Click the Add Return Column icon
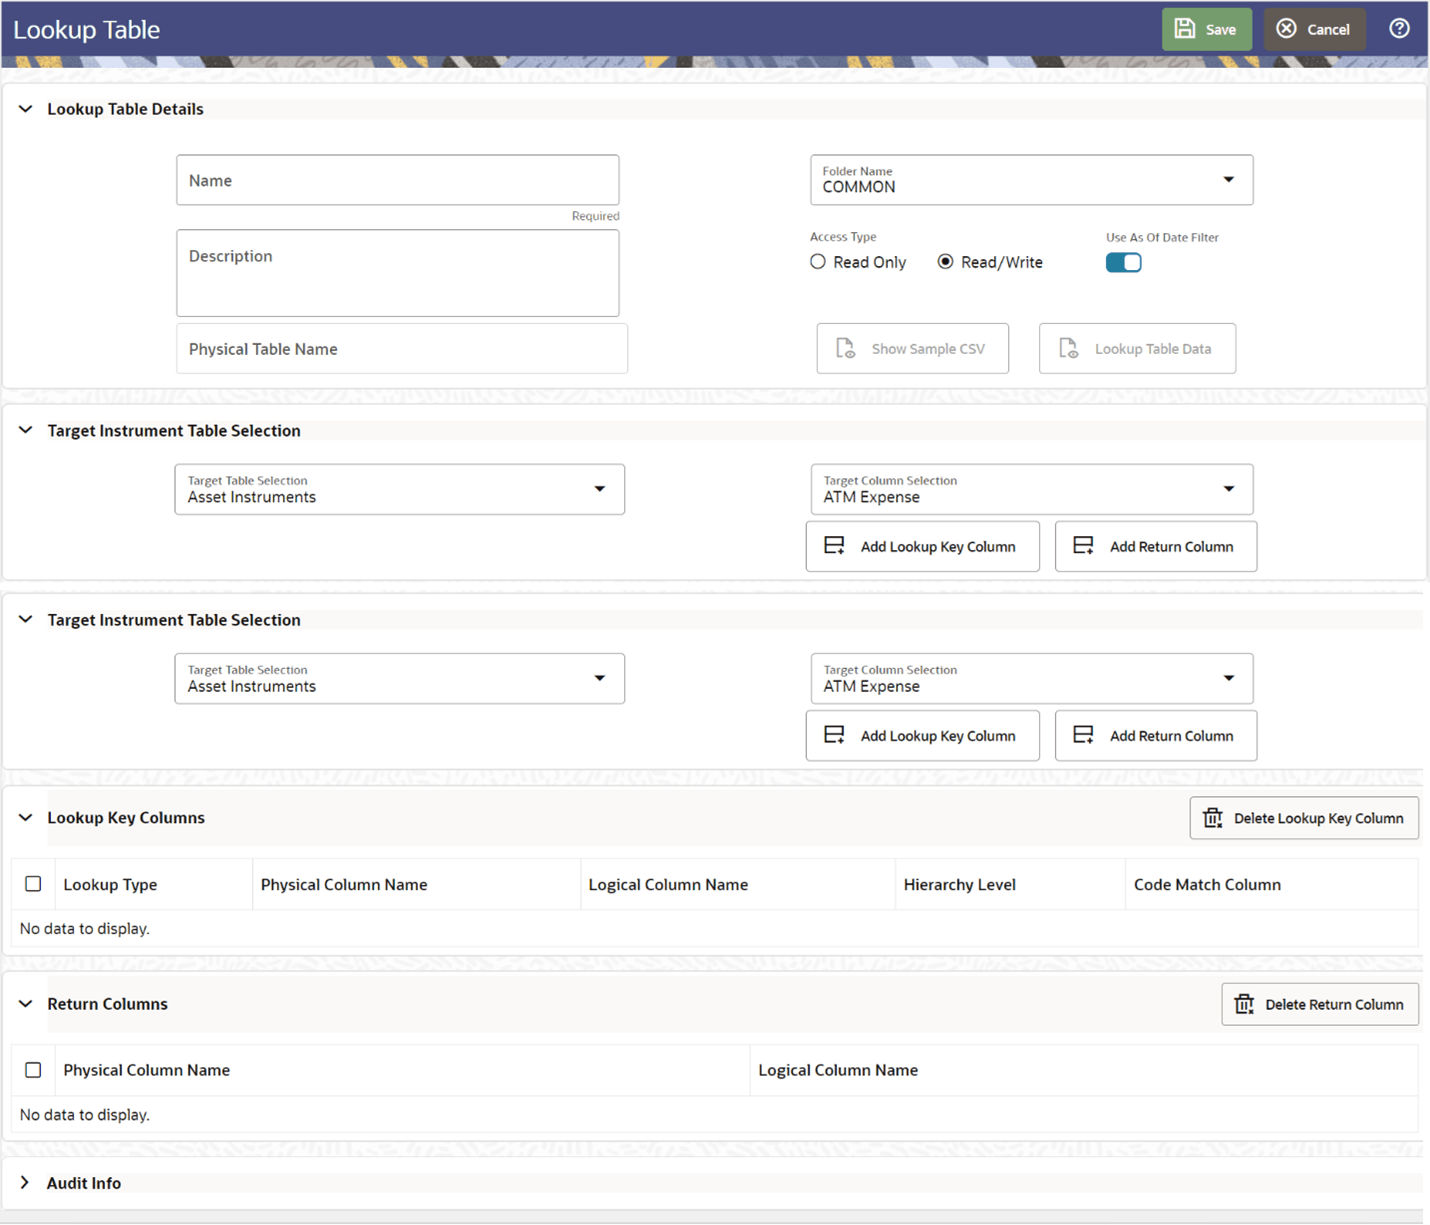 click(x=1082, y=545)
